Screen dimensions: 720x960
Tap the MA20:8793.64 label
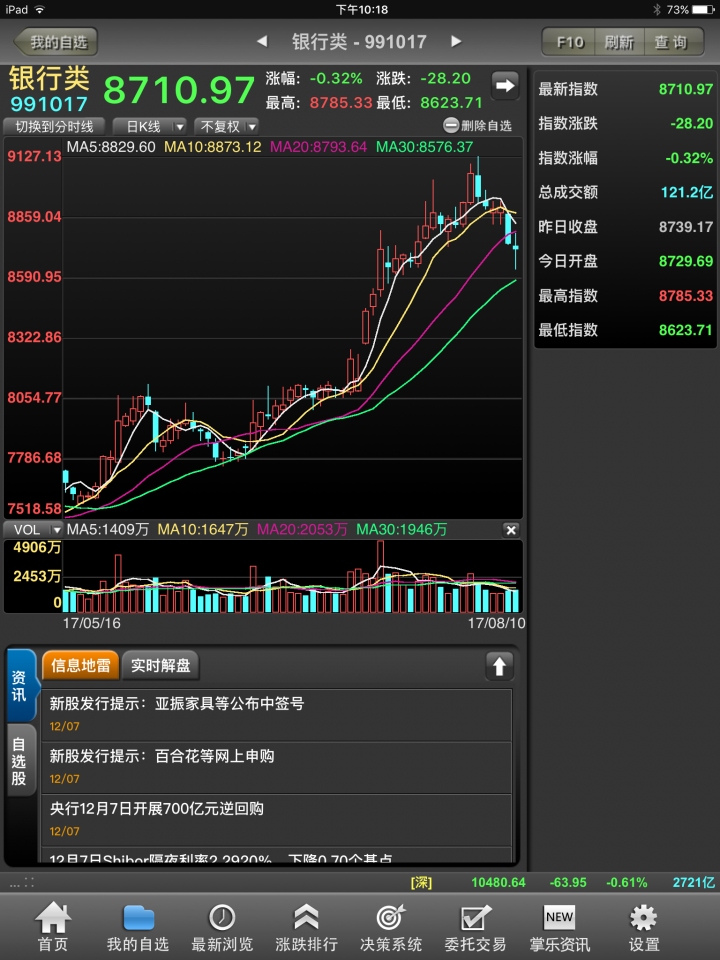pyautogui.click(x=318, y=147)
